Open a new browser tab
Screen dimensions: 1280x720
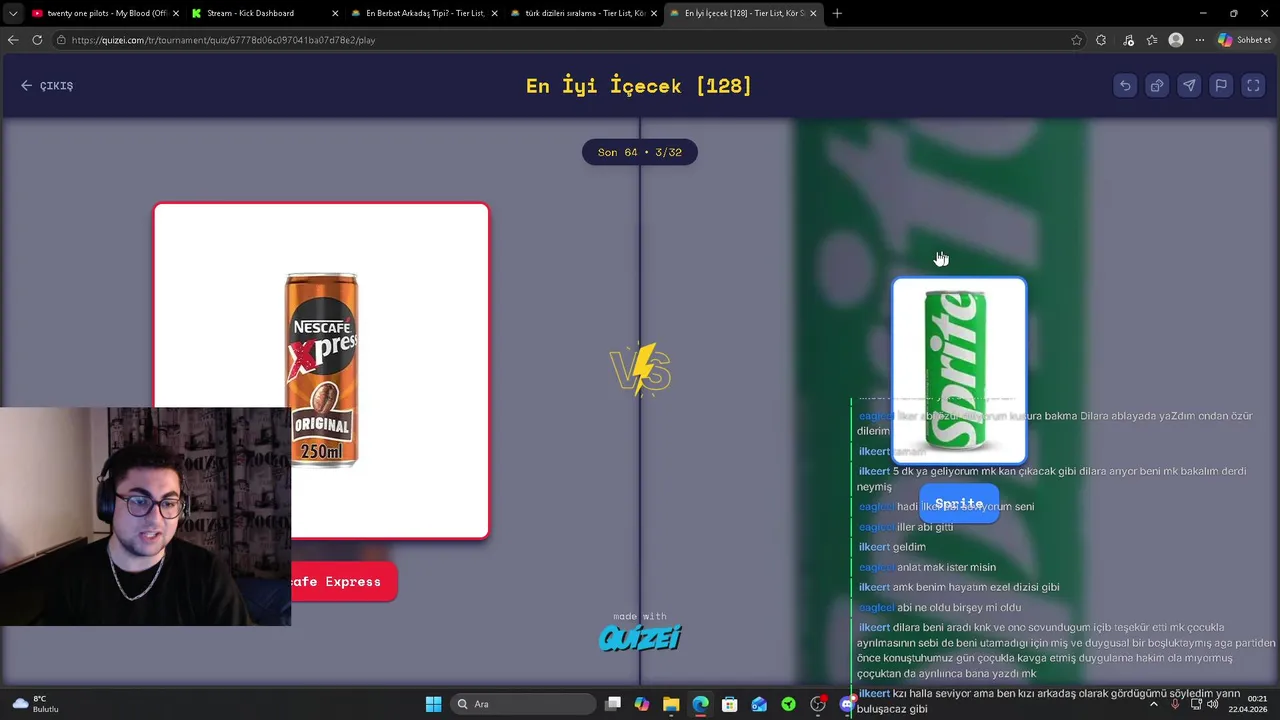(x=837, y=13)
